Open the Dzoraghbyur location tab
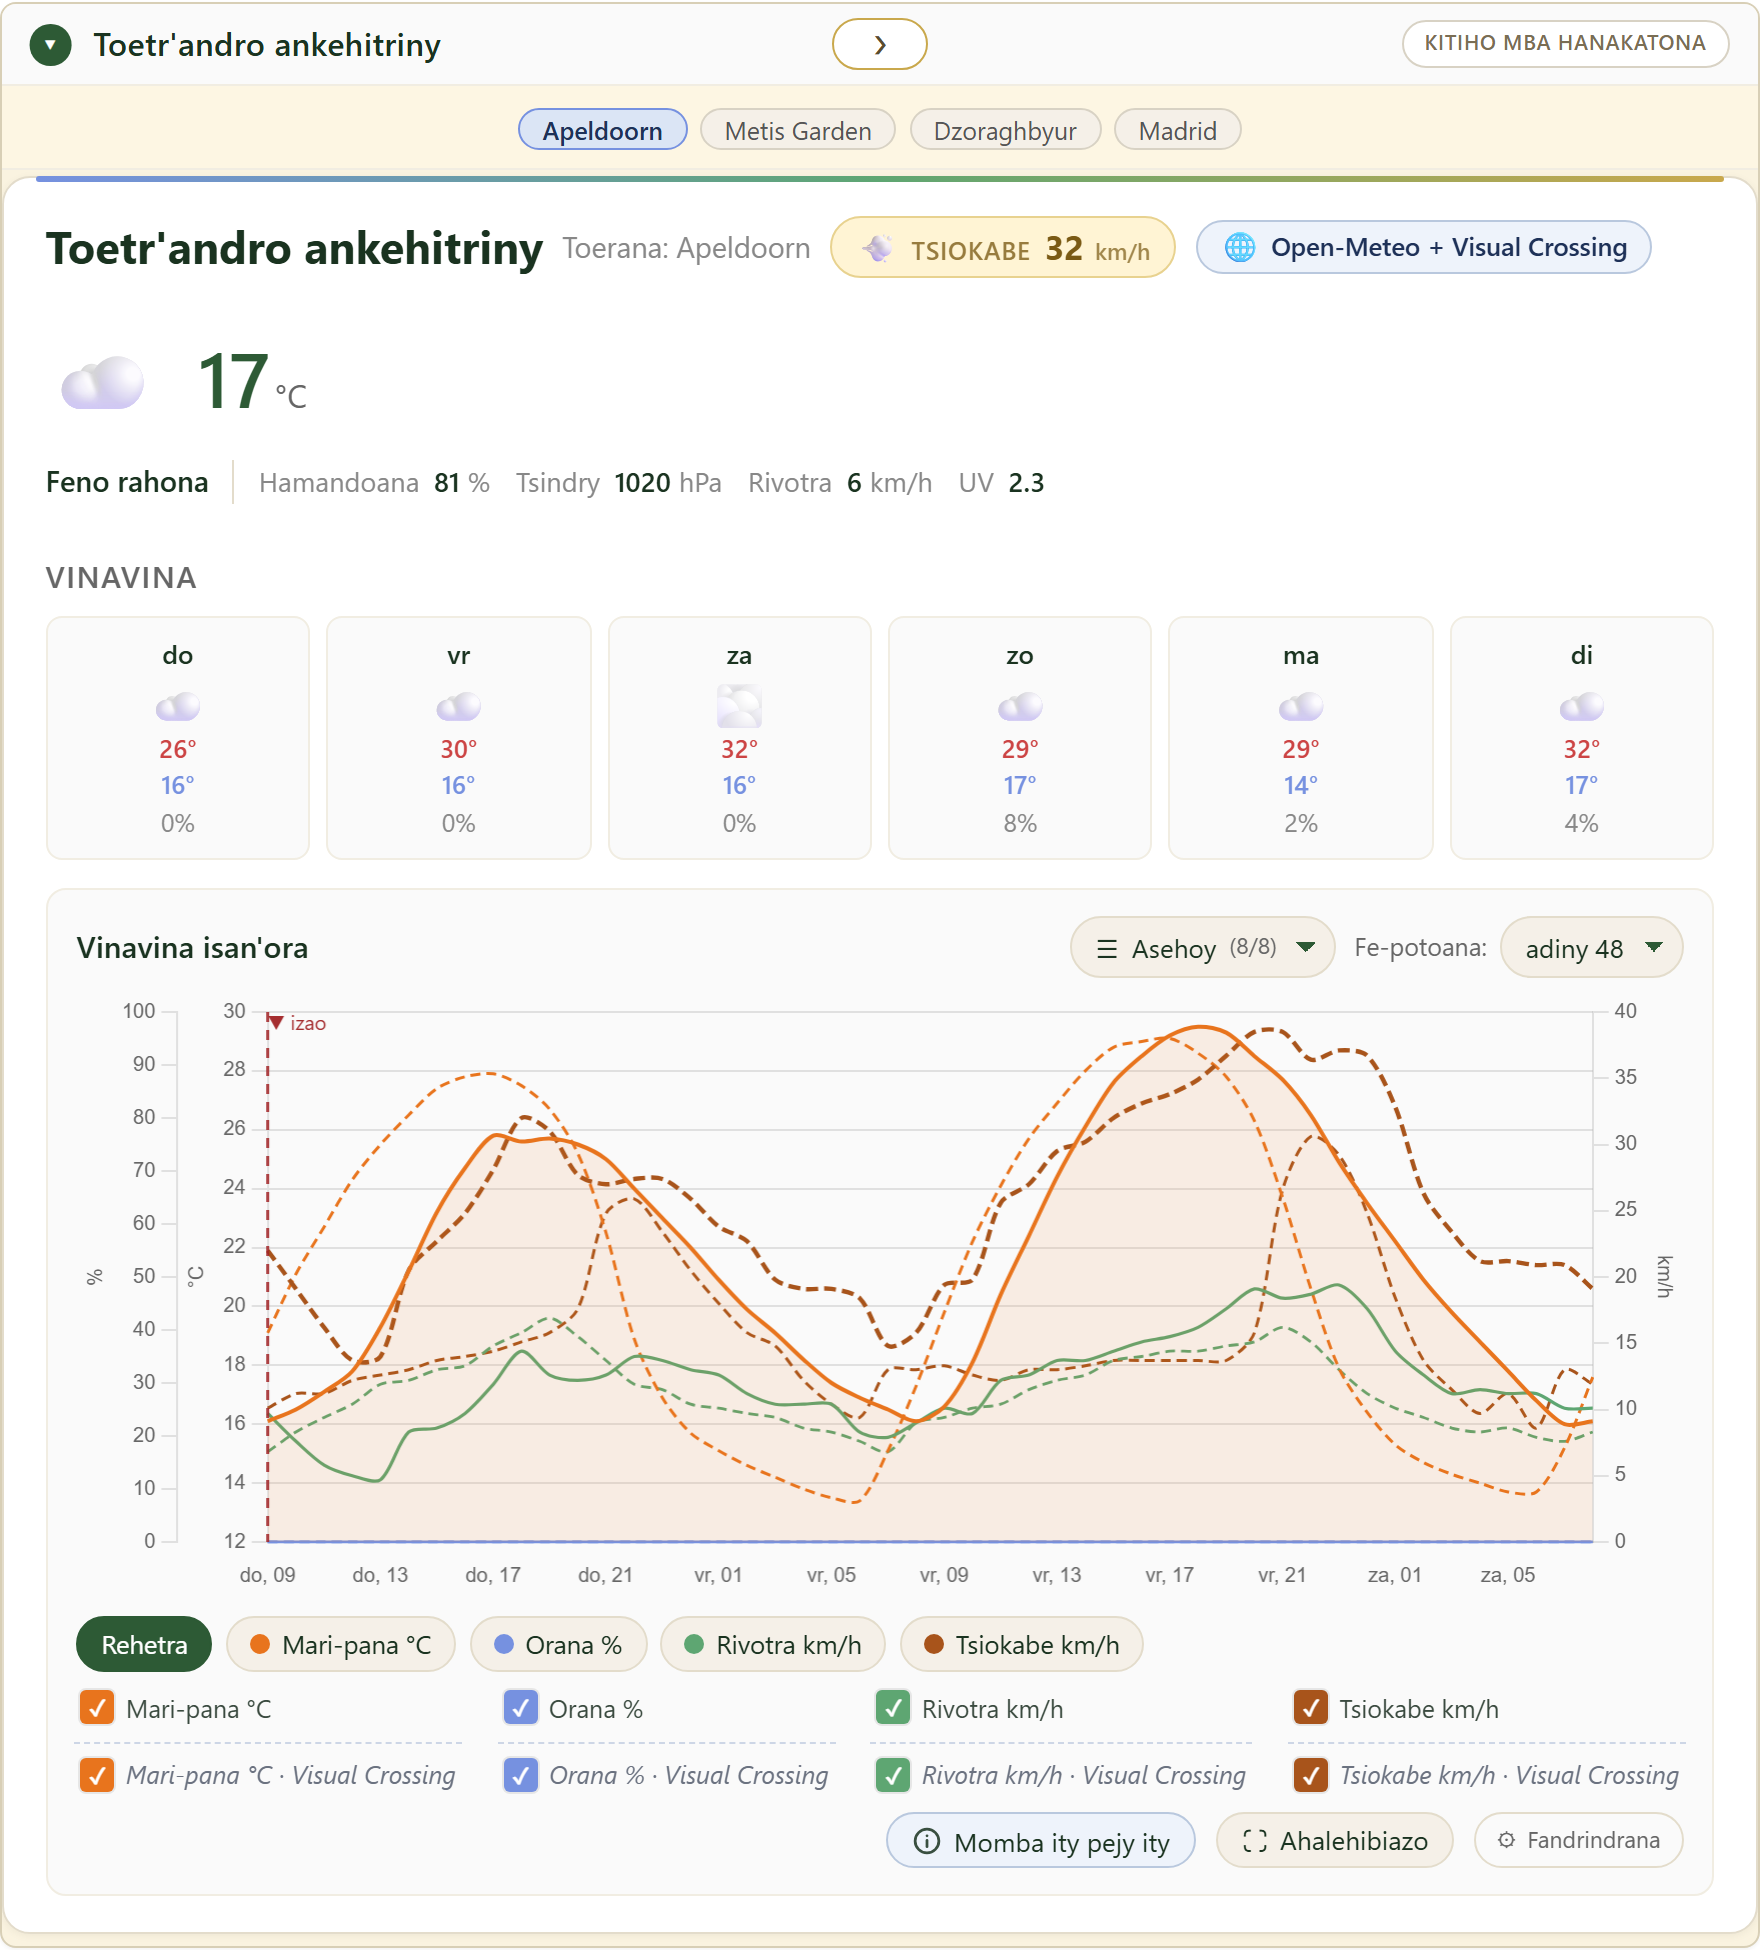The image size is (1760, 1950). pos(1005,130)
